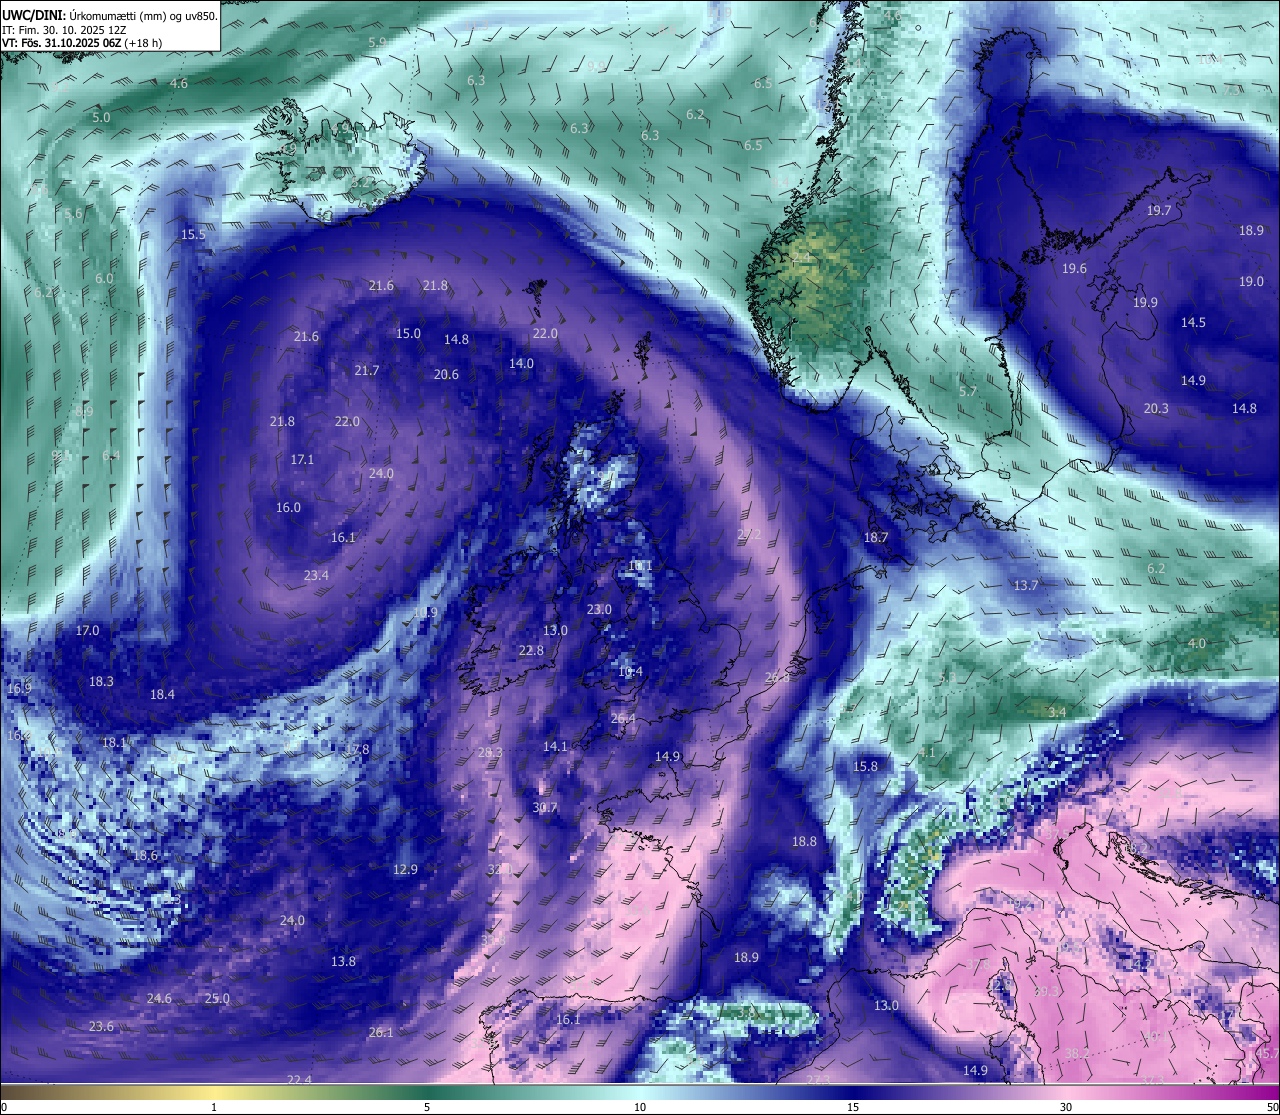Click the map value 5.0
Screen dimensions: 1280x1115
point(101,118)
